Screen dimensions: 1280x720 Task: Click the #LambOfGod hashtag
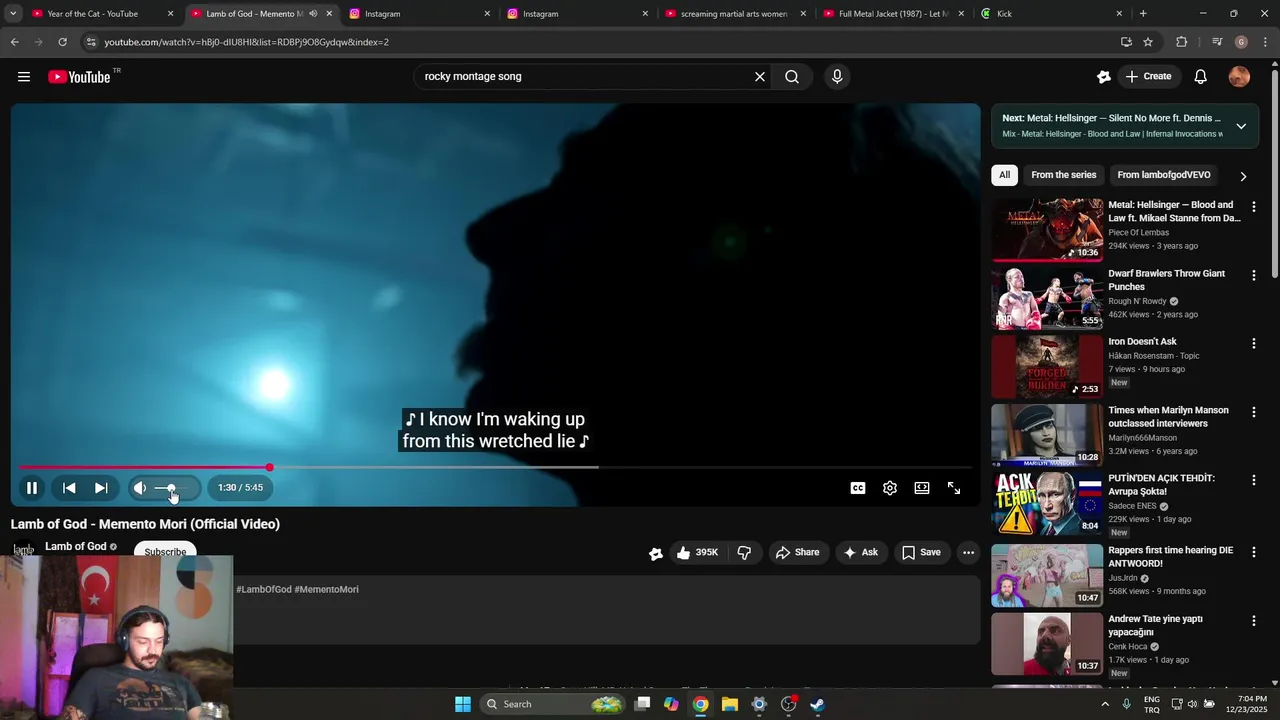tap(264, 590)
